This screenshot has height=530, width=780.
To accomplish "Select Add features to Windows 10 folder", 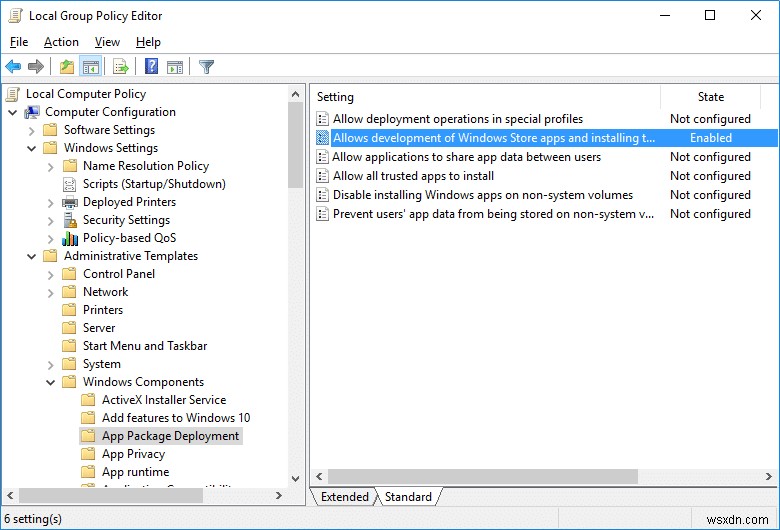I will coord(176,418).
